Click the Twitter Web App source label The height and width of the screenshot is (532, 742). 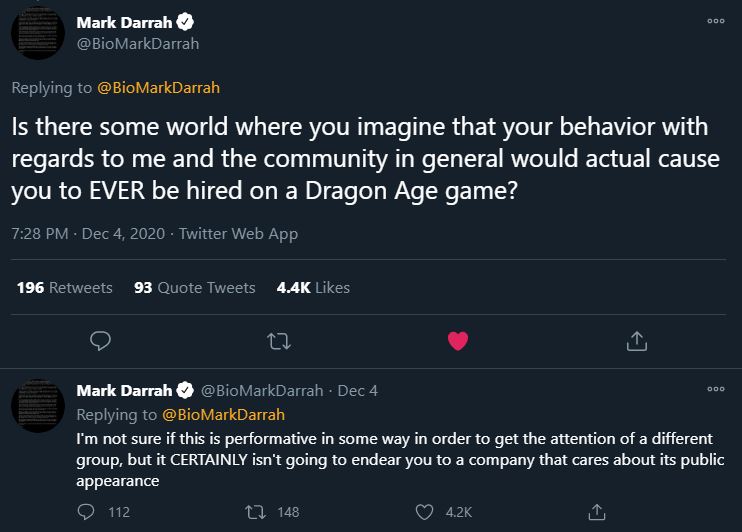click(x=237, y=234)
